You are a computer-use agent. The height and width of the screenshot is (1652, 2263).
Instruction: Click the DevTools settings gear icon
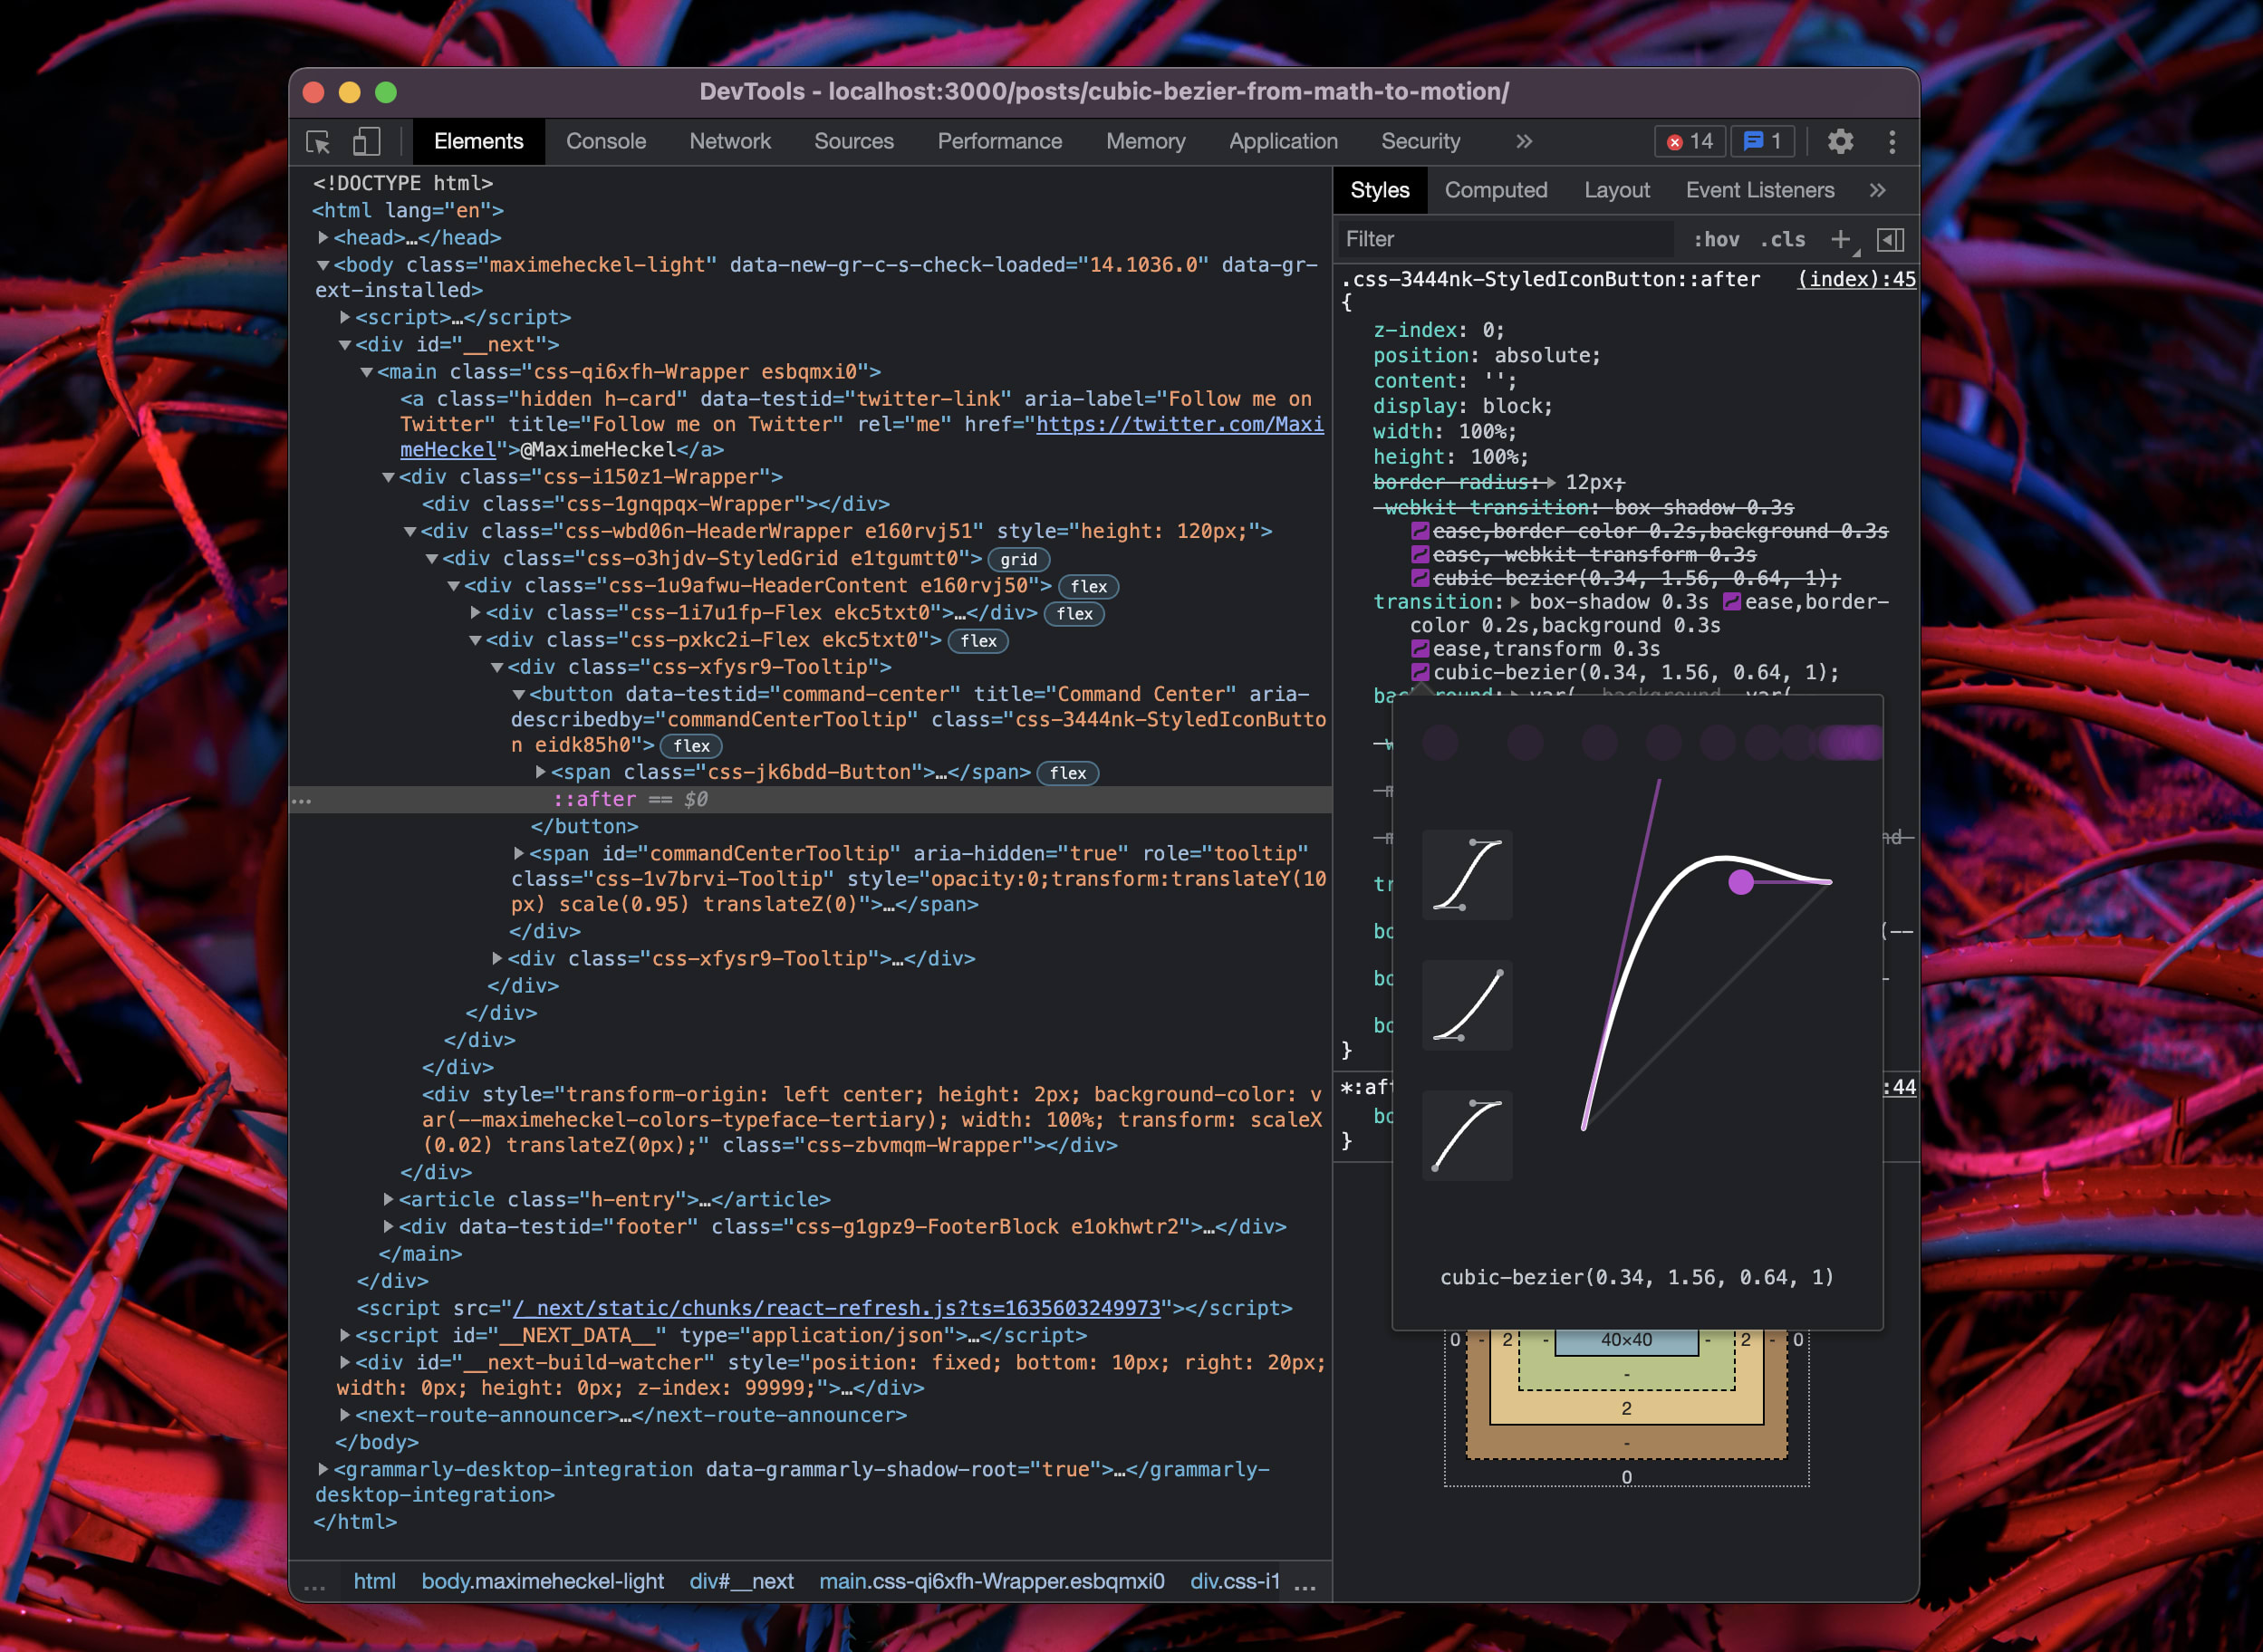(1840, 140)
